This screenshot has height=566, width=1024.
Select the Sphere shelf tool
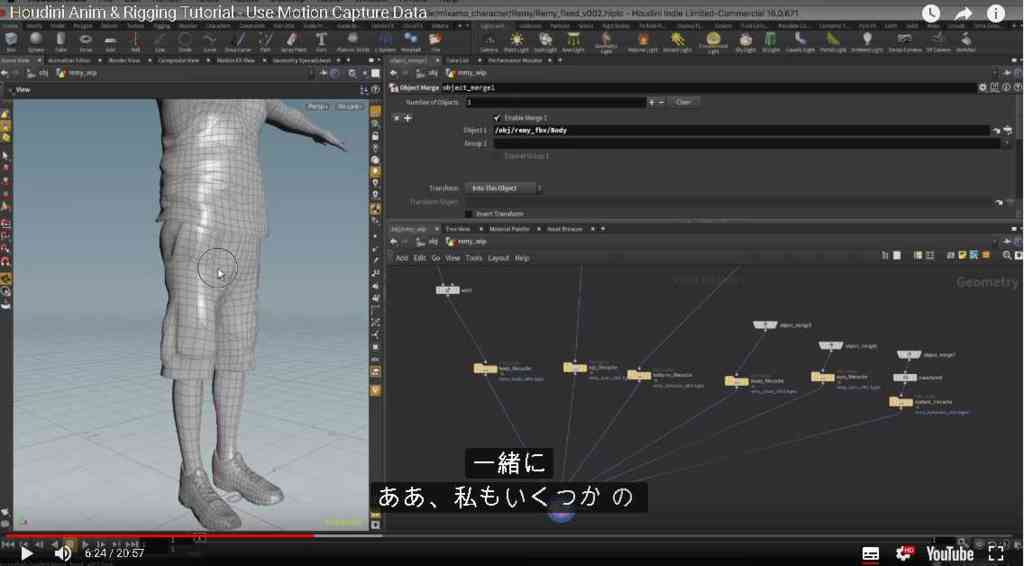point(36,42)
